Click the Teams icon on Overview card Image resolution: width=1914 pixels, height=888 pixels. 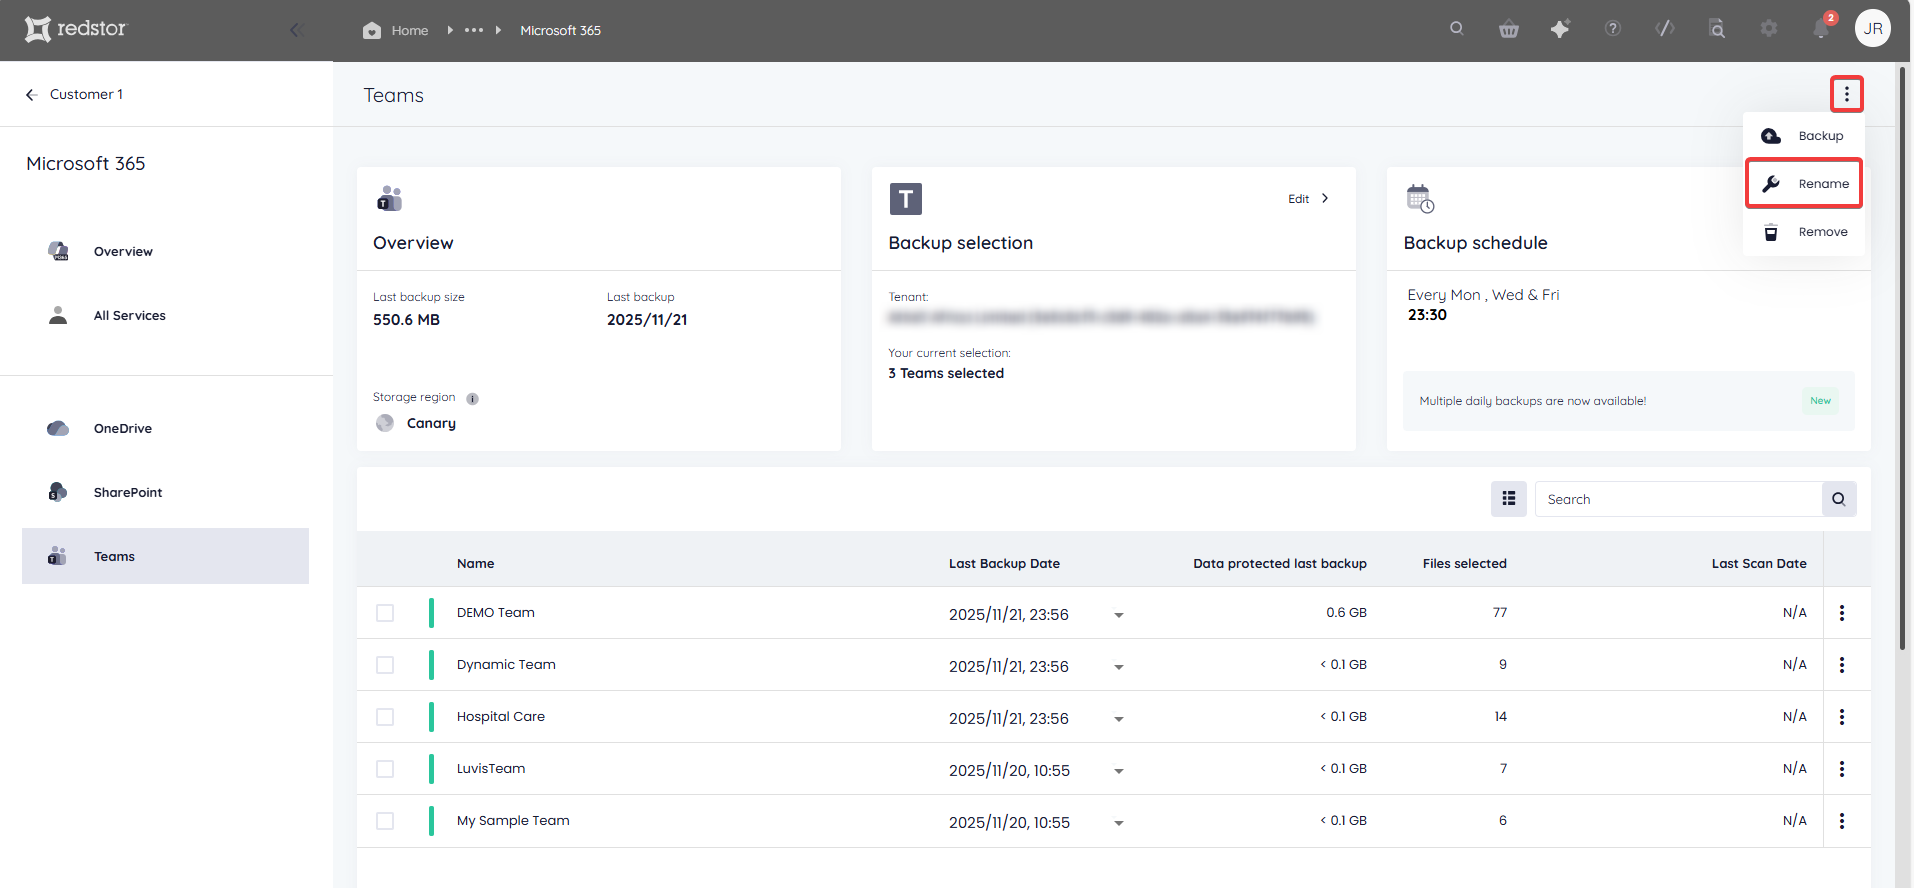[x=389, y=198]
